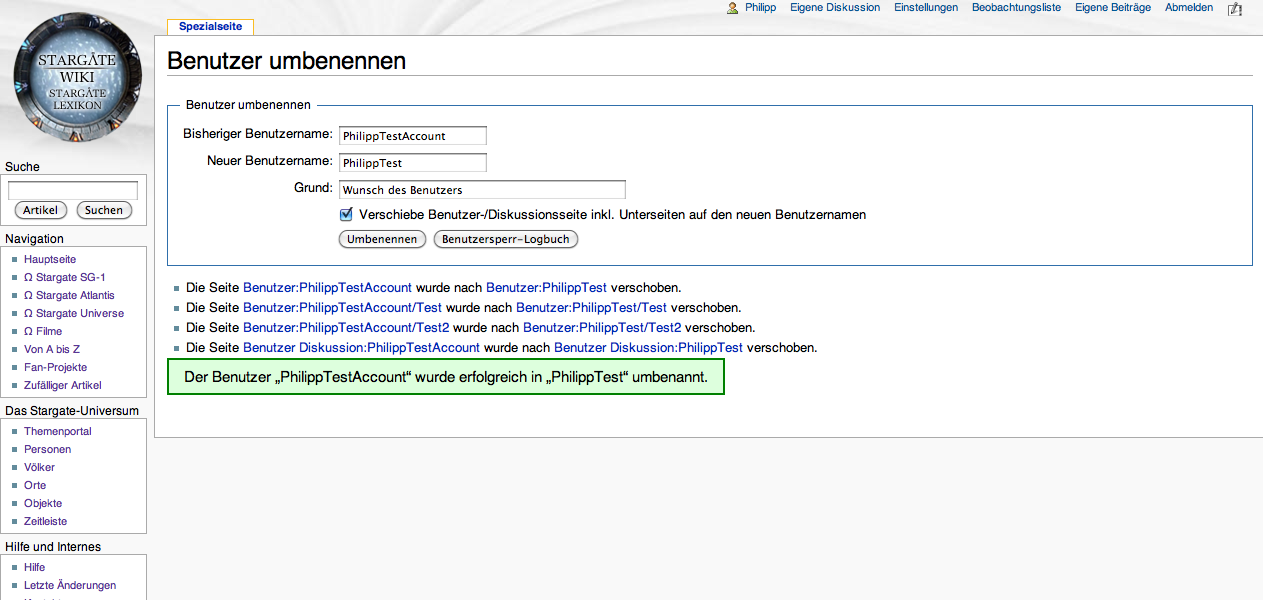The image size is (1263, 600).
Task: Select the Spezialseite tab
Action: [x=210, y=27]
